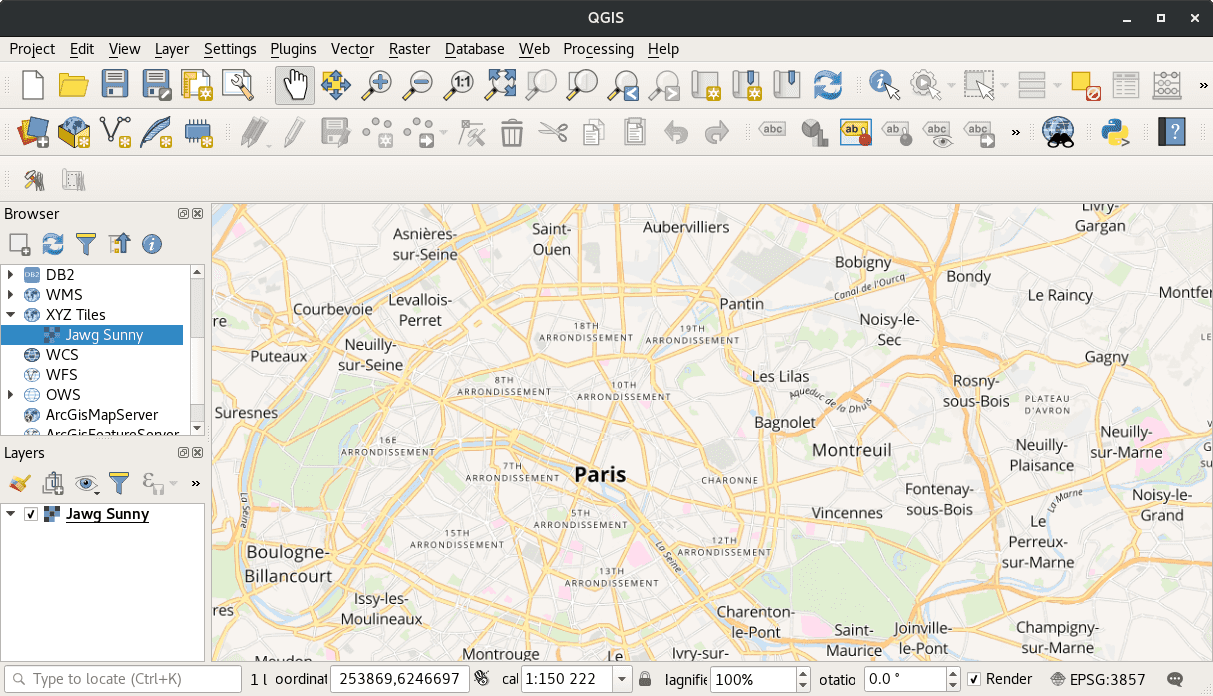Open the Processing menu
The height and width of the screenshot is (696, 1213).
(x=598, y=48)
